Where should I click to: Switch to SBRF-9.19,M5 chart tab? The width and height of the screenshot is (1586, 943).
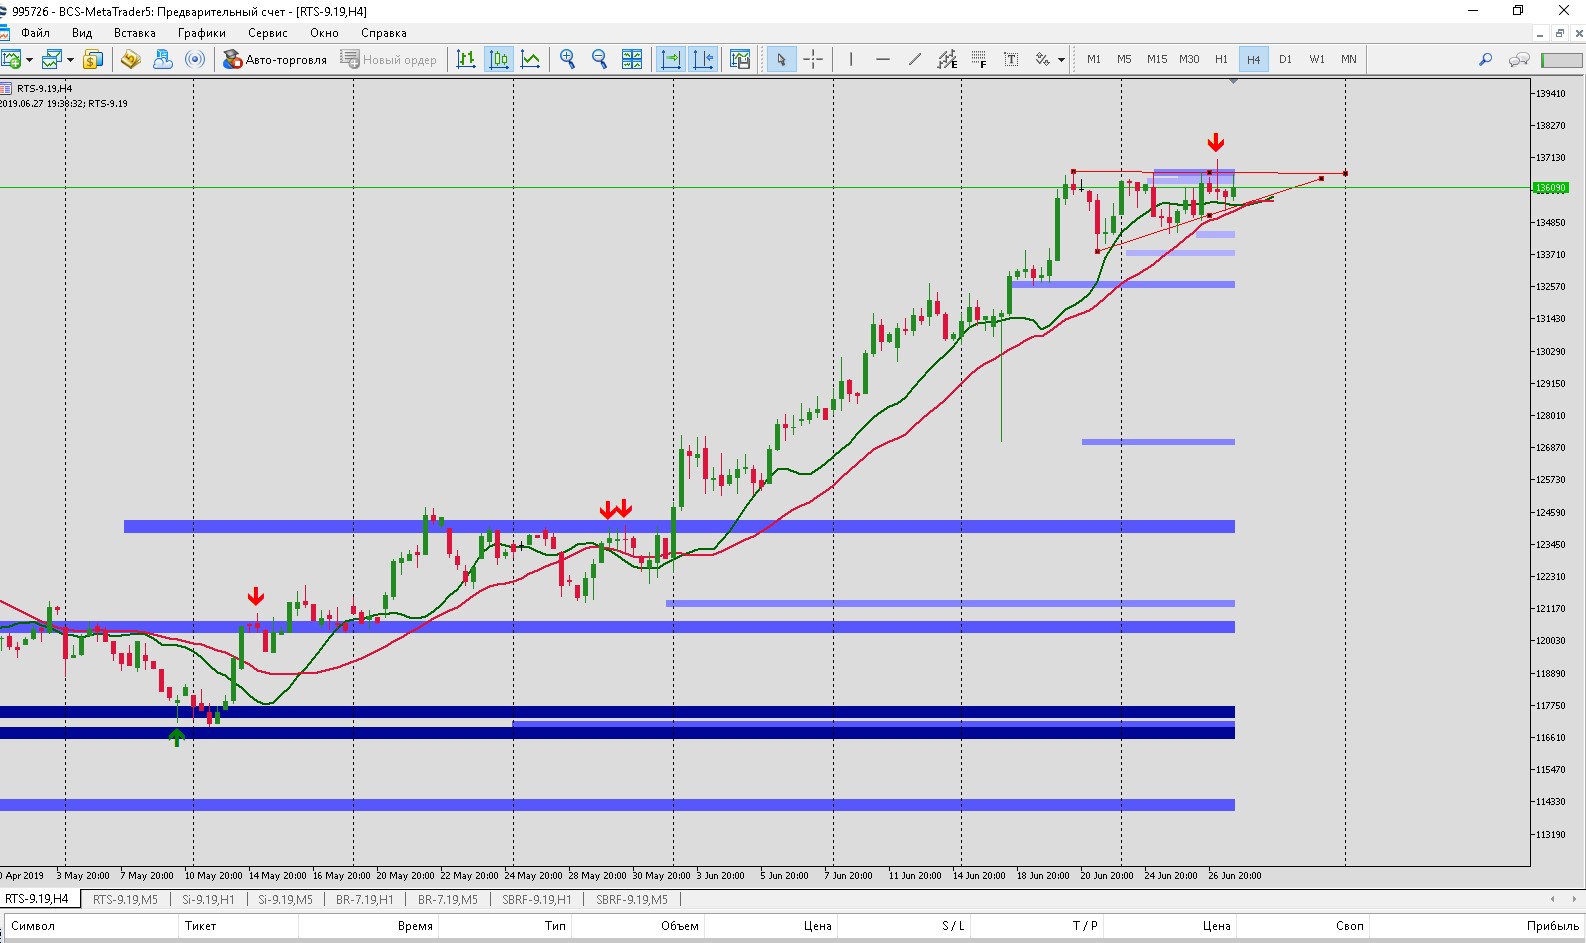click(632, 900)
